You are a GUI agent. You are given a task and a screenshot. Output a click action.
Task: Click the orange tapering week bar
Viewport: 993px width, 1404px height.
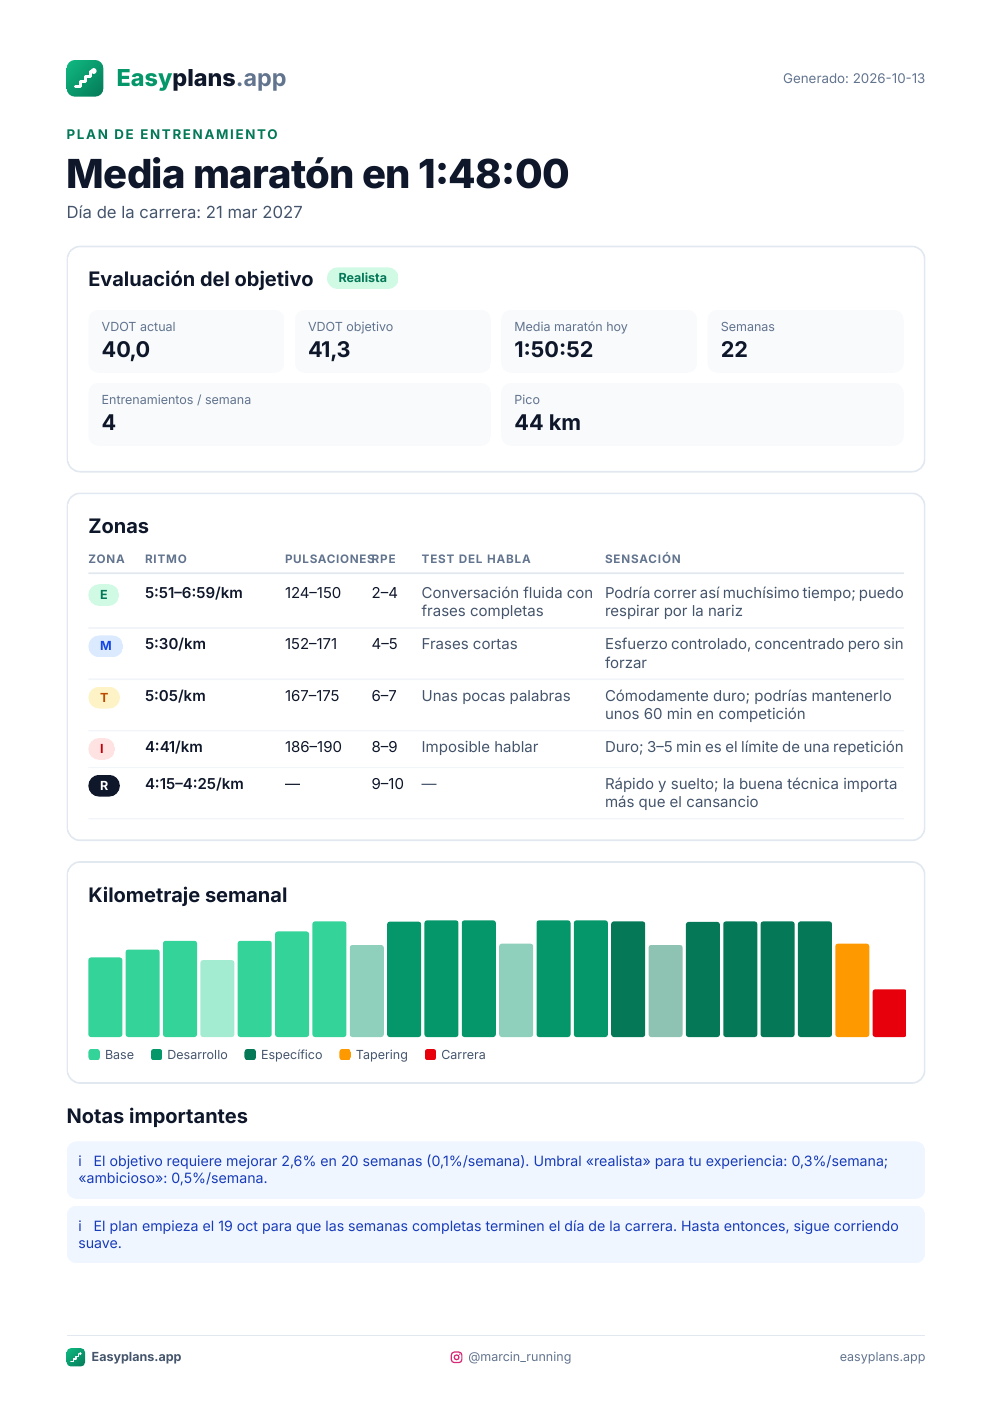852,990
